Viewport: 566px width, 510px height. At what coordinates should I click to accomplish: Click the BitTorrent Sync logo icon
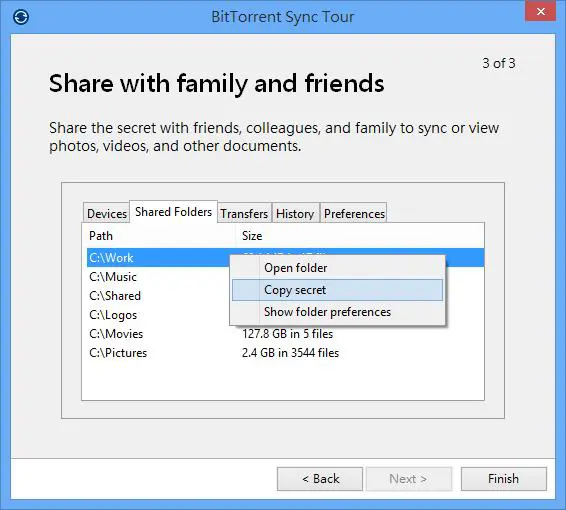coord(21,17)
